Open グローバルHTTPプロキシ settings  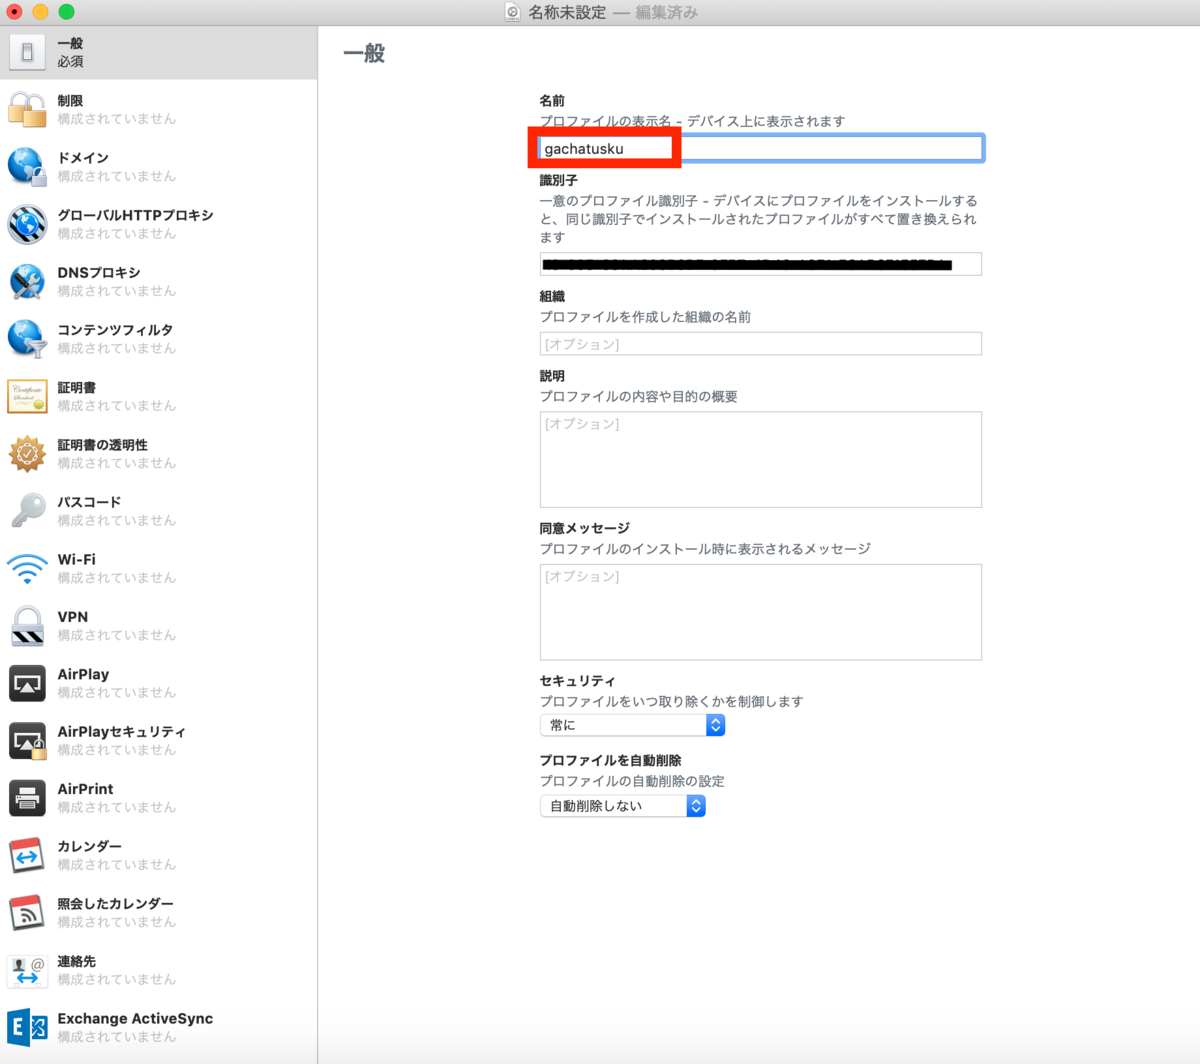tap(27, 224)
